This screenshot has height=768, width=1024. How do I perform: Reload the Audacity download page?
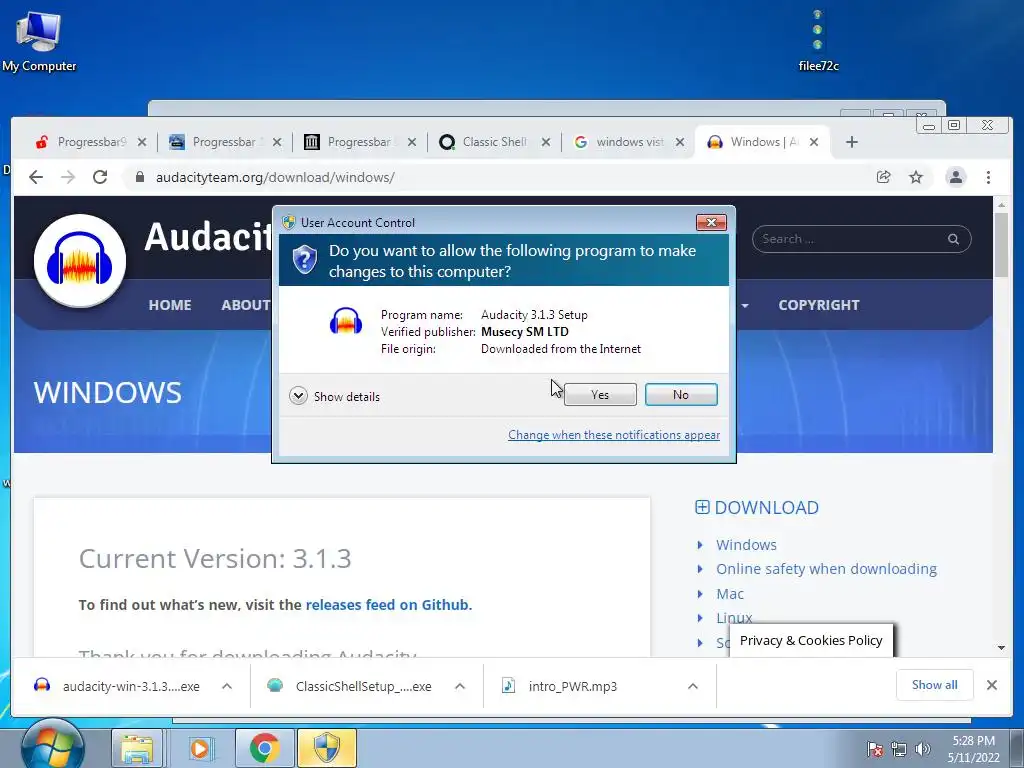[100, 177]
